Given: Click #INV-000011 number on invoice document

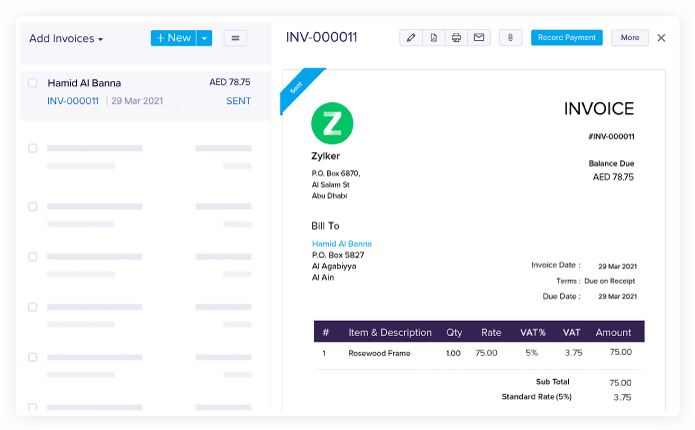Looking at the screenshot, I should click(x=611, y=137).
